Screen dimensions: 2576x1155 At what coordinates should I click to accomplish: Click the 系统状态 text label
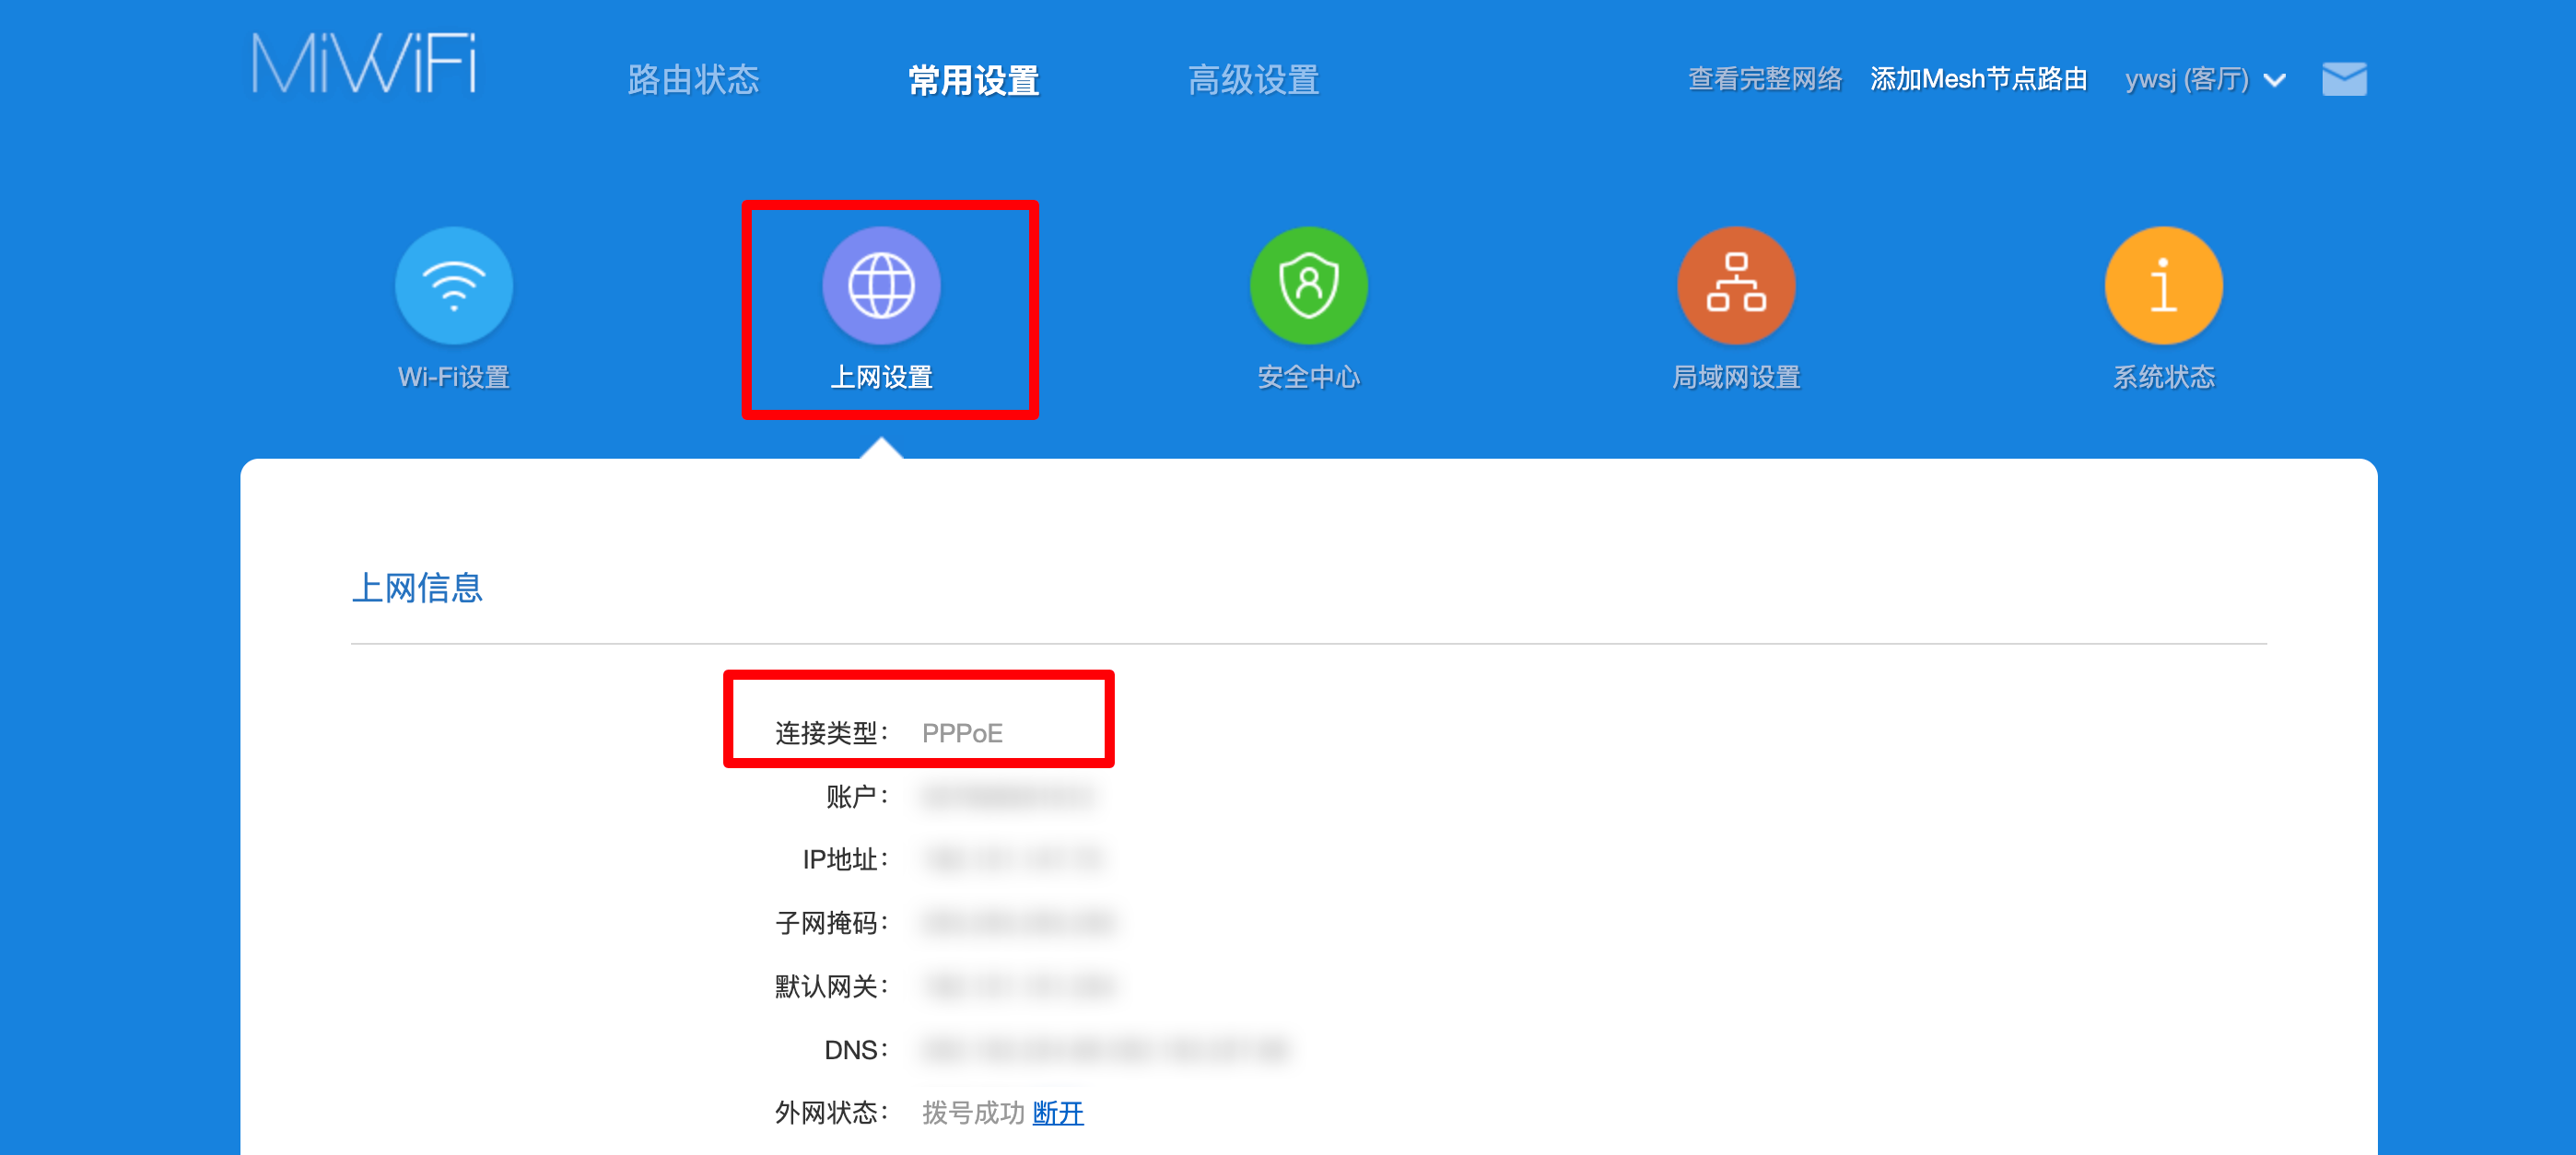(2163, 377)
